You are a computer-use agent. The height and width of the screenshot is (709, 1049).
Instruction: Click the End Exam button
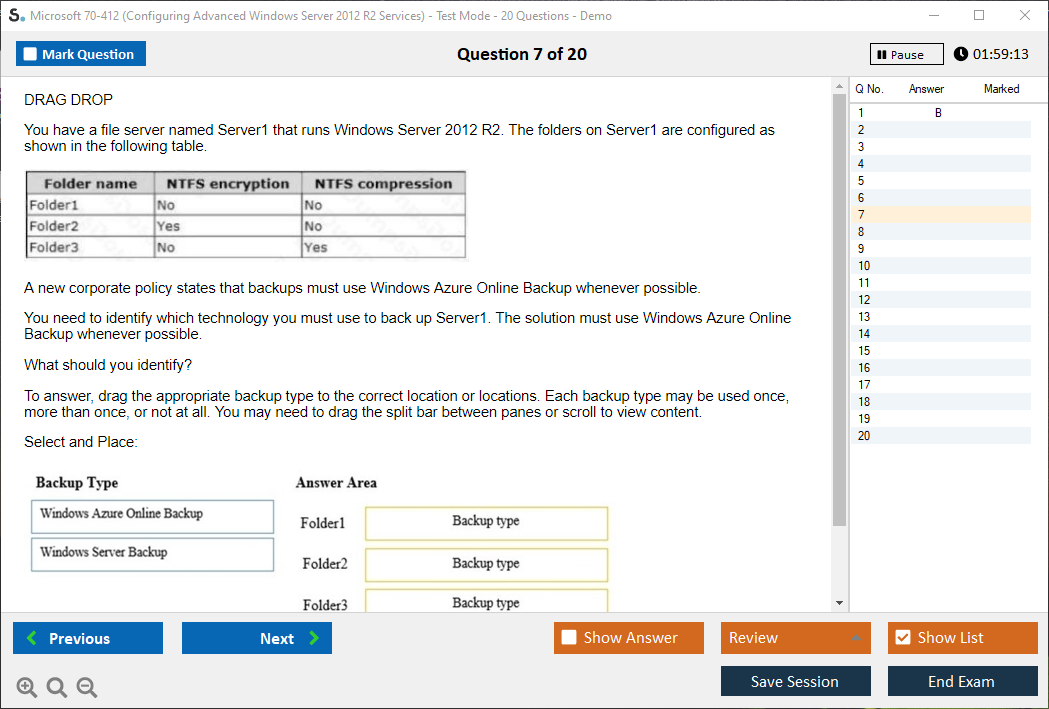point(962,681)
